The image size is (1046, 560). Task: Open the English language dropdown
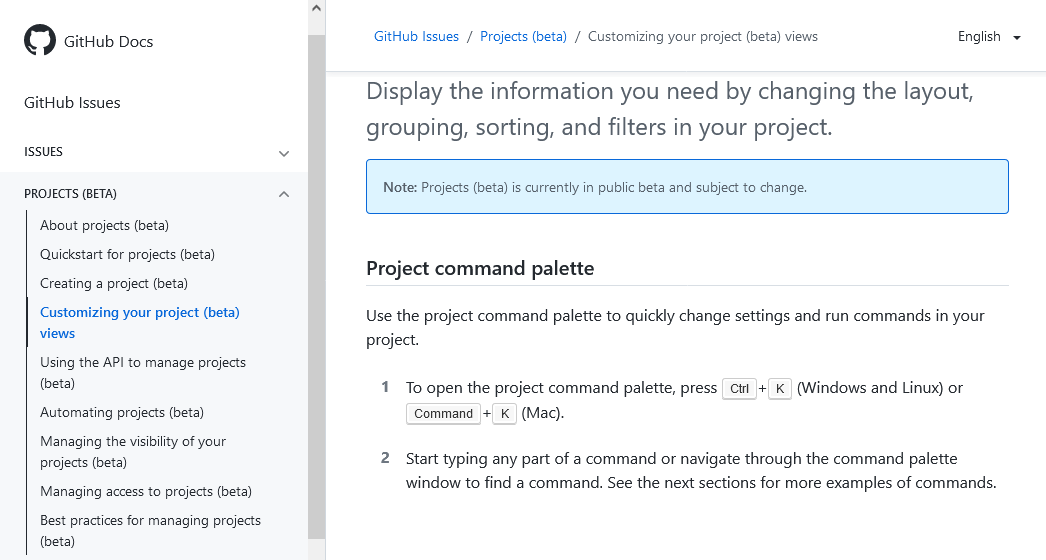pyautogui.click(x=989, y=37)
